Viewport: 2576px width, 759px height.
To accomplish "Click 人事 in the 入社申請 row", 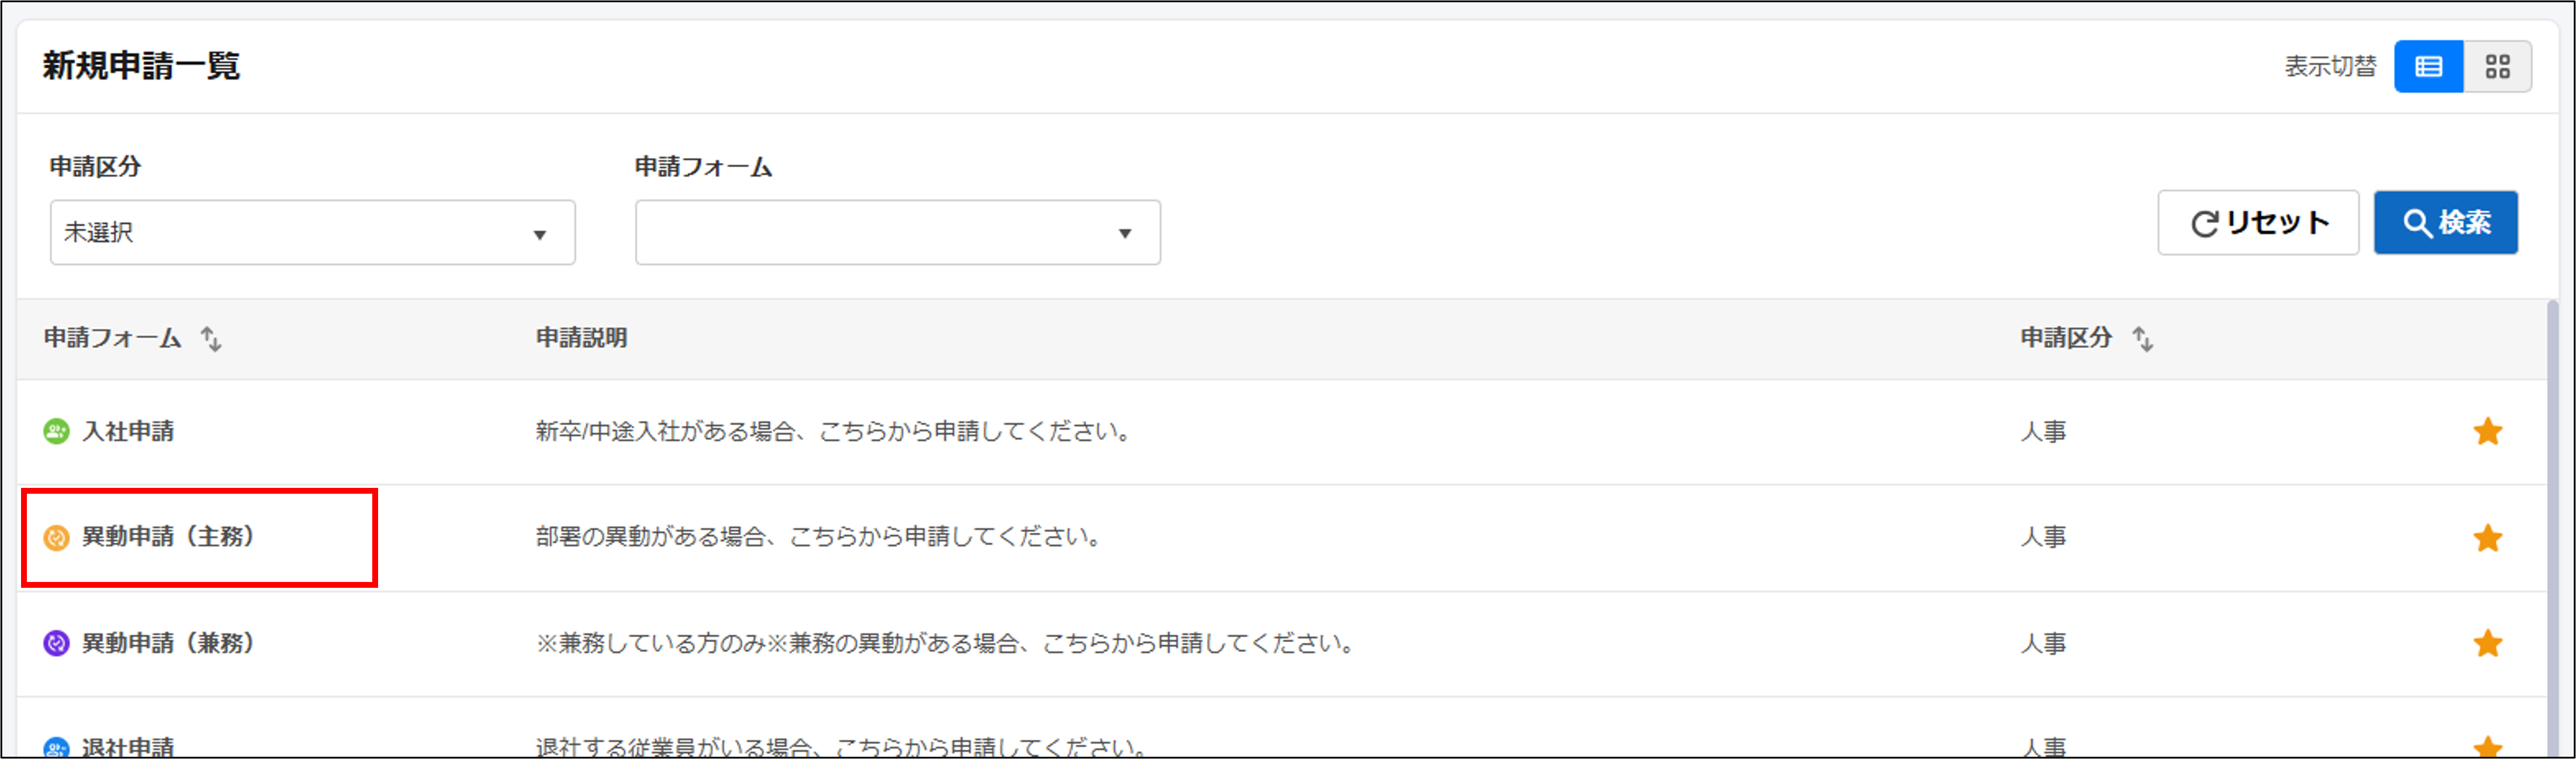I will click(x=2043, y=432).
